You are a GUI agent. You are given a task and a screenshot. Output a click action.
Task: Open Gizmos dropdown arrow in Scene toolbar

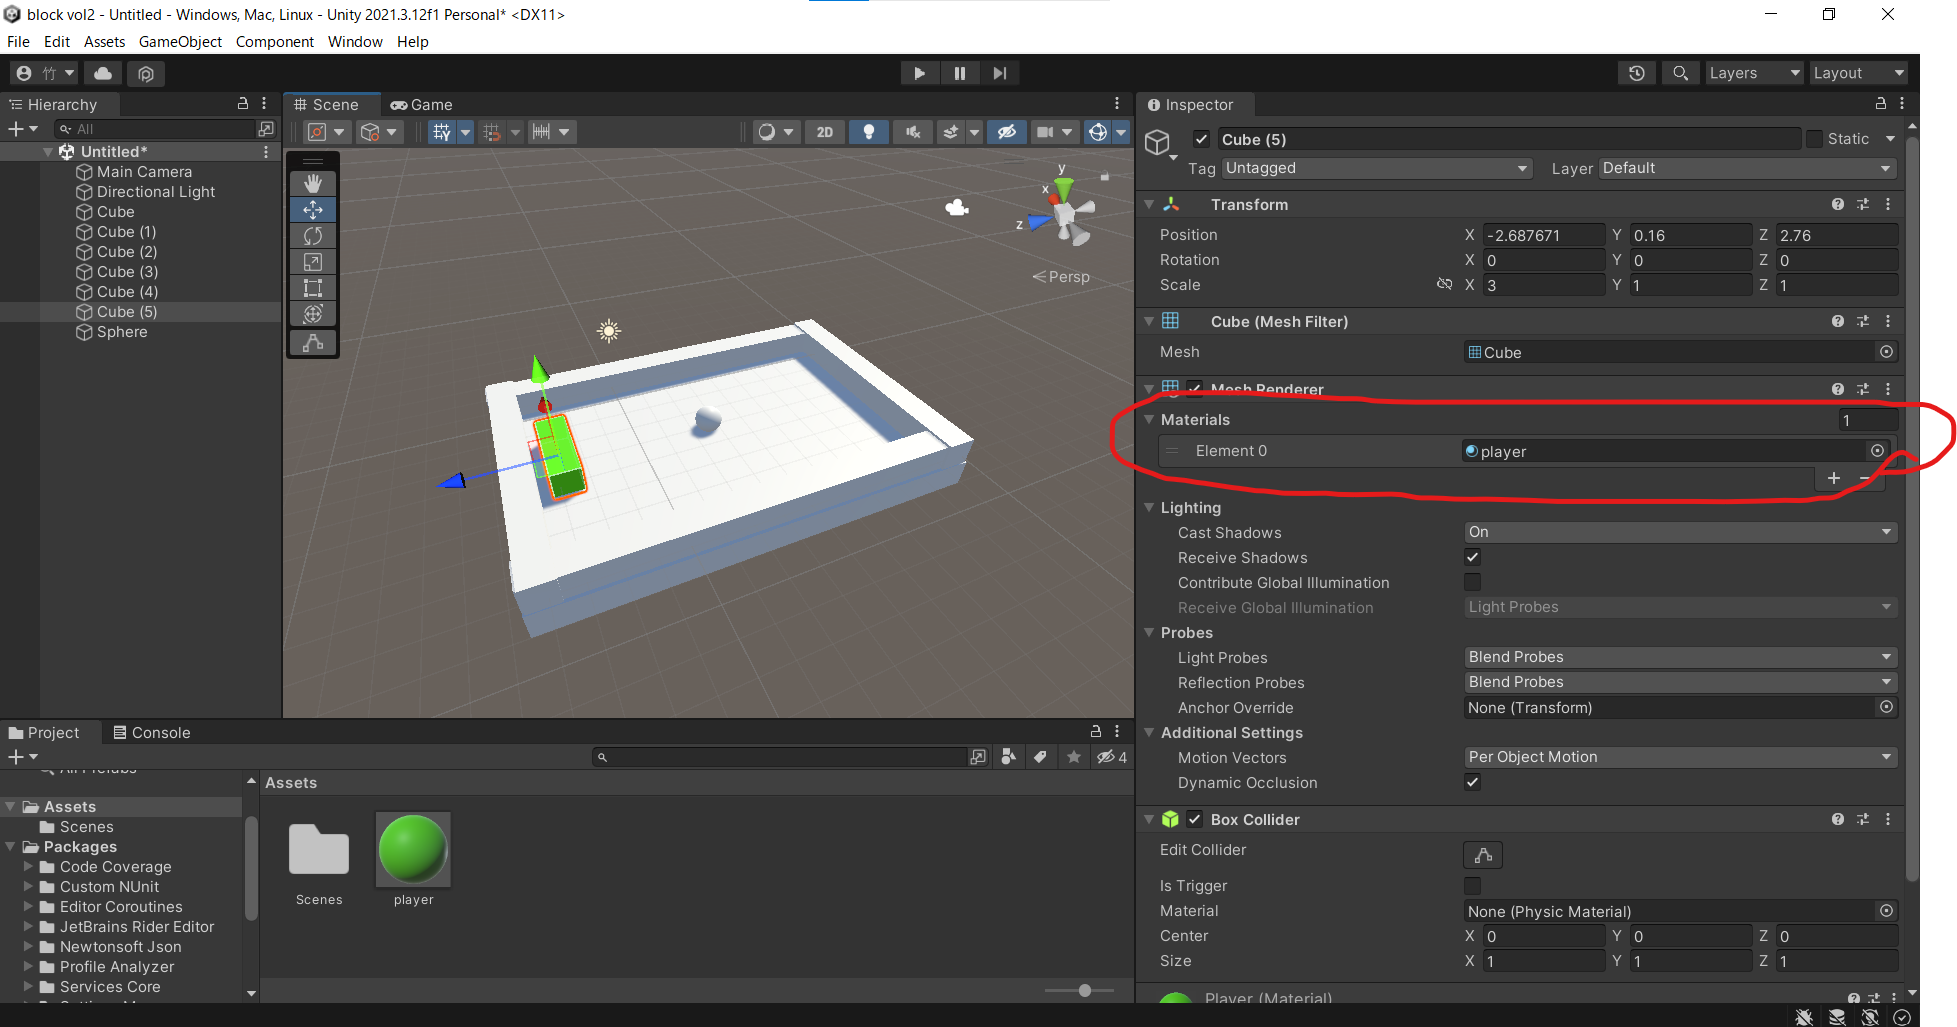(x=1122, y=132)
